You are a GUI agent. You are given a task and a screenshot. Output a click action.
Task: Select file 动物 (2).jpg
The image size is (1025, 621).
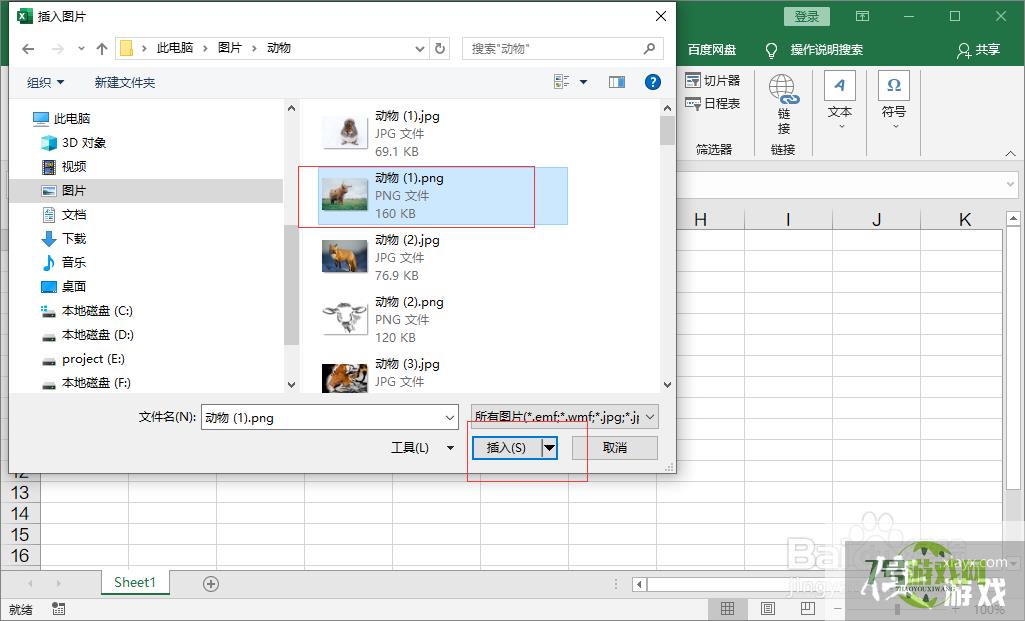click(443, 258)
